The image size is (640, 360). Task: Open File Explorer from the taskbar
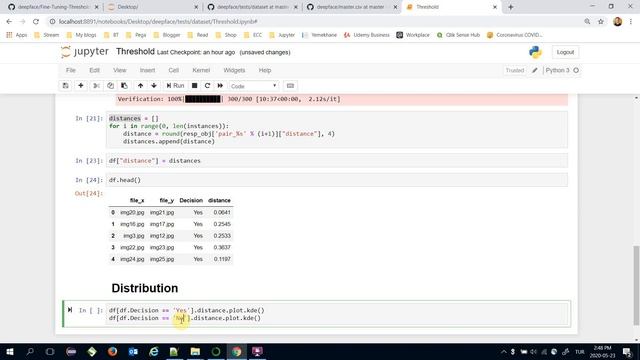[195, 351]
